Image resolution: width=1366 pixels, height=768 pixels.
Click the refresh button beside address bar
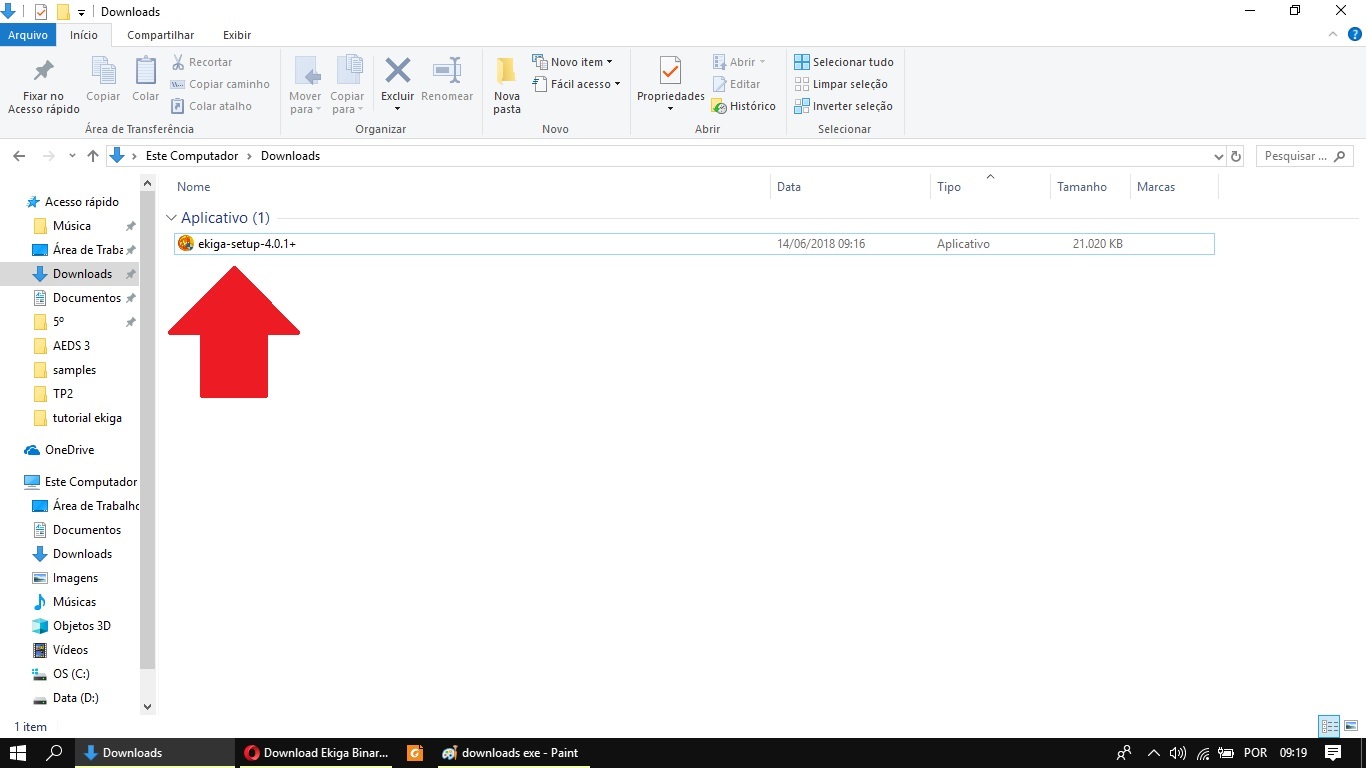[1236, 156]
